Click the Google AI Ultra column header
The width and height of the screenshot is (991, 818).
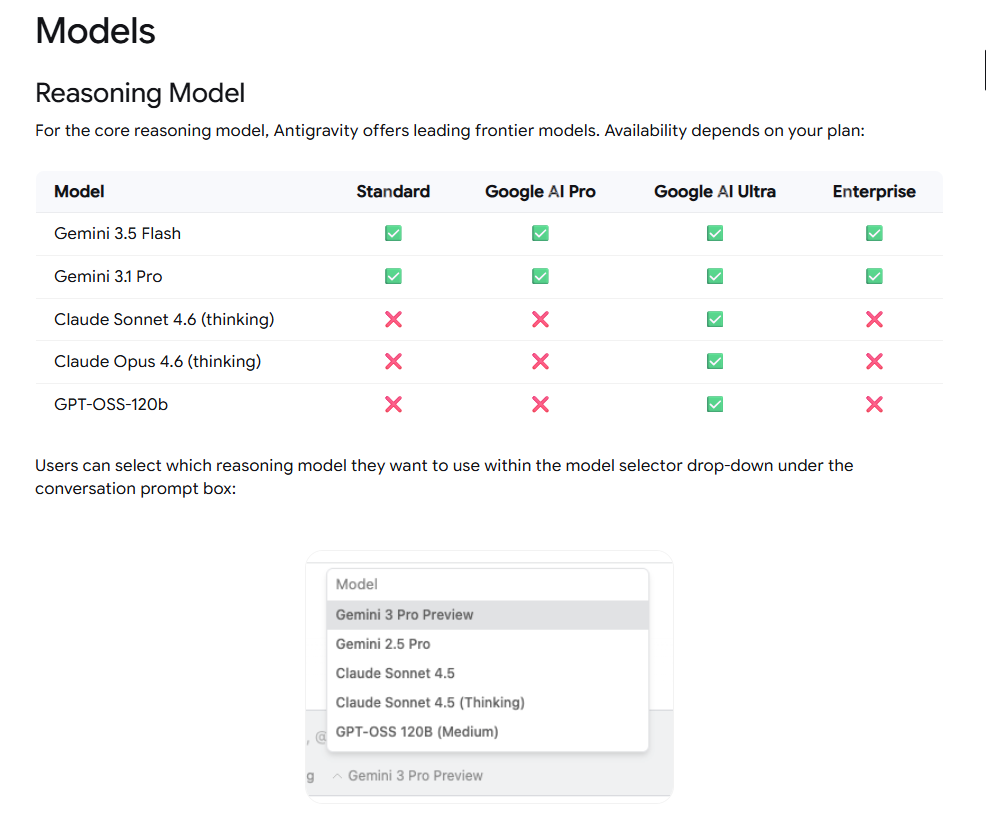point(715,192)
